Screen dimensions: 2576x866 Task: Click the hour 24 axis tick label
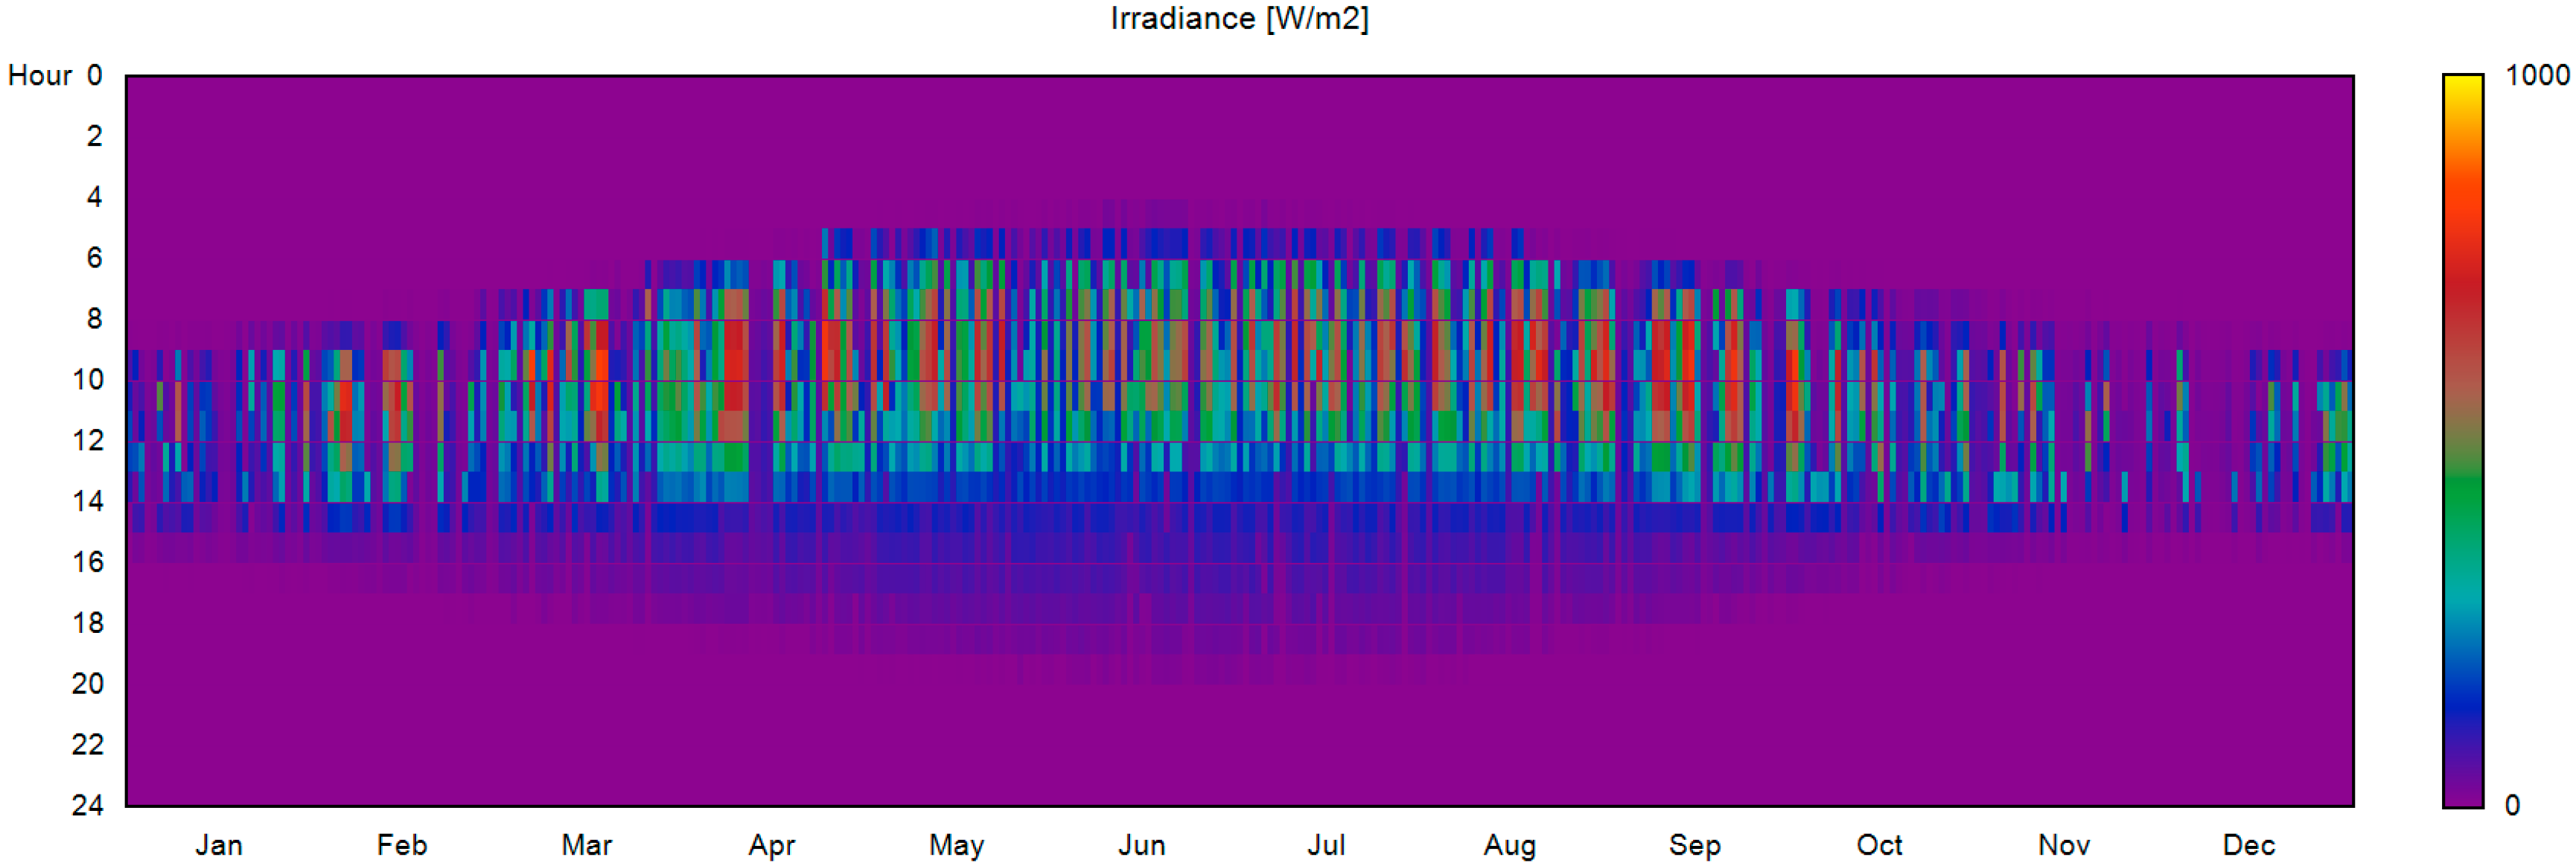[x=88, y=805]
